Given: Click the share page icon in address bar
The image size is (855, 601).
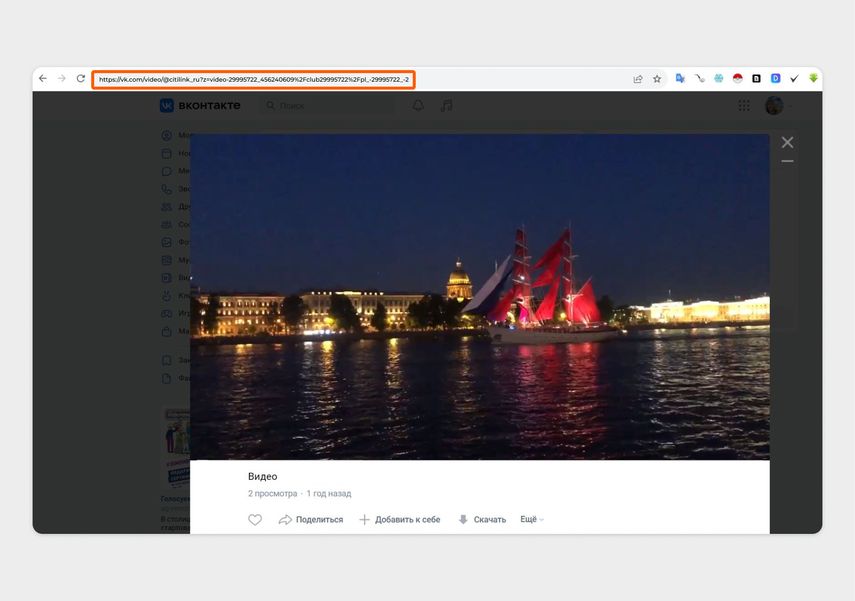Looking at the screenshot, I should (x=637, y=79).
